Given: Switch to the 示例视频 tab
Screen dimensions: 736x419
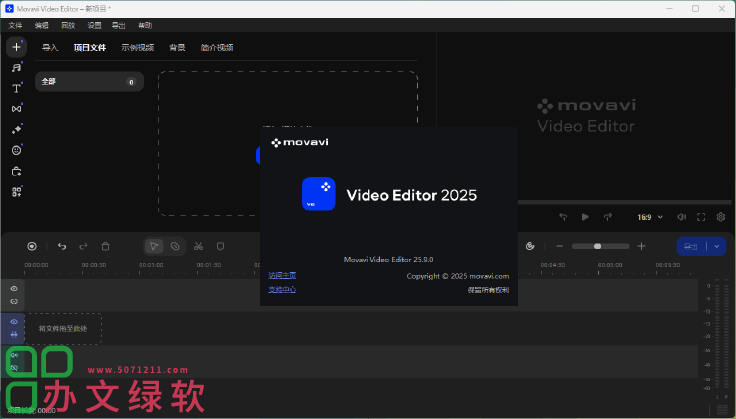Looking at the screenshot, I should coord(138,47).
